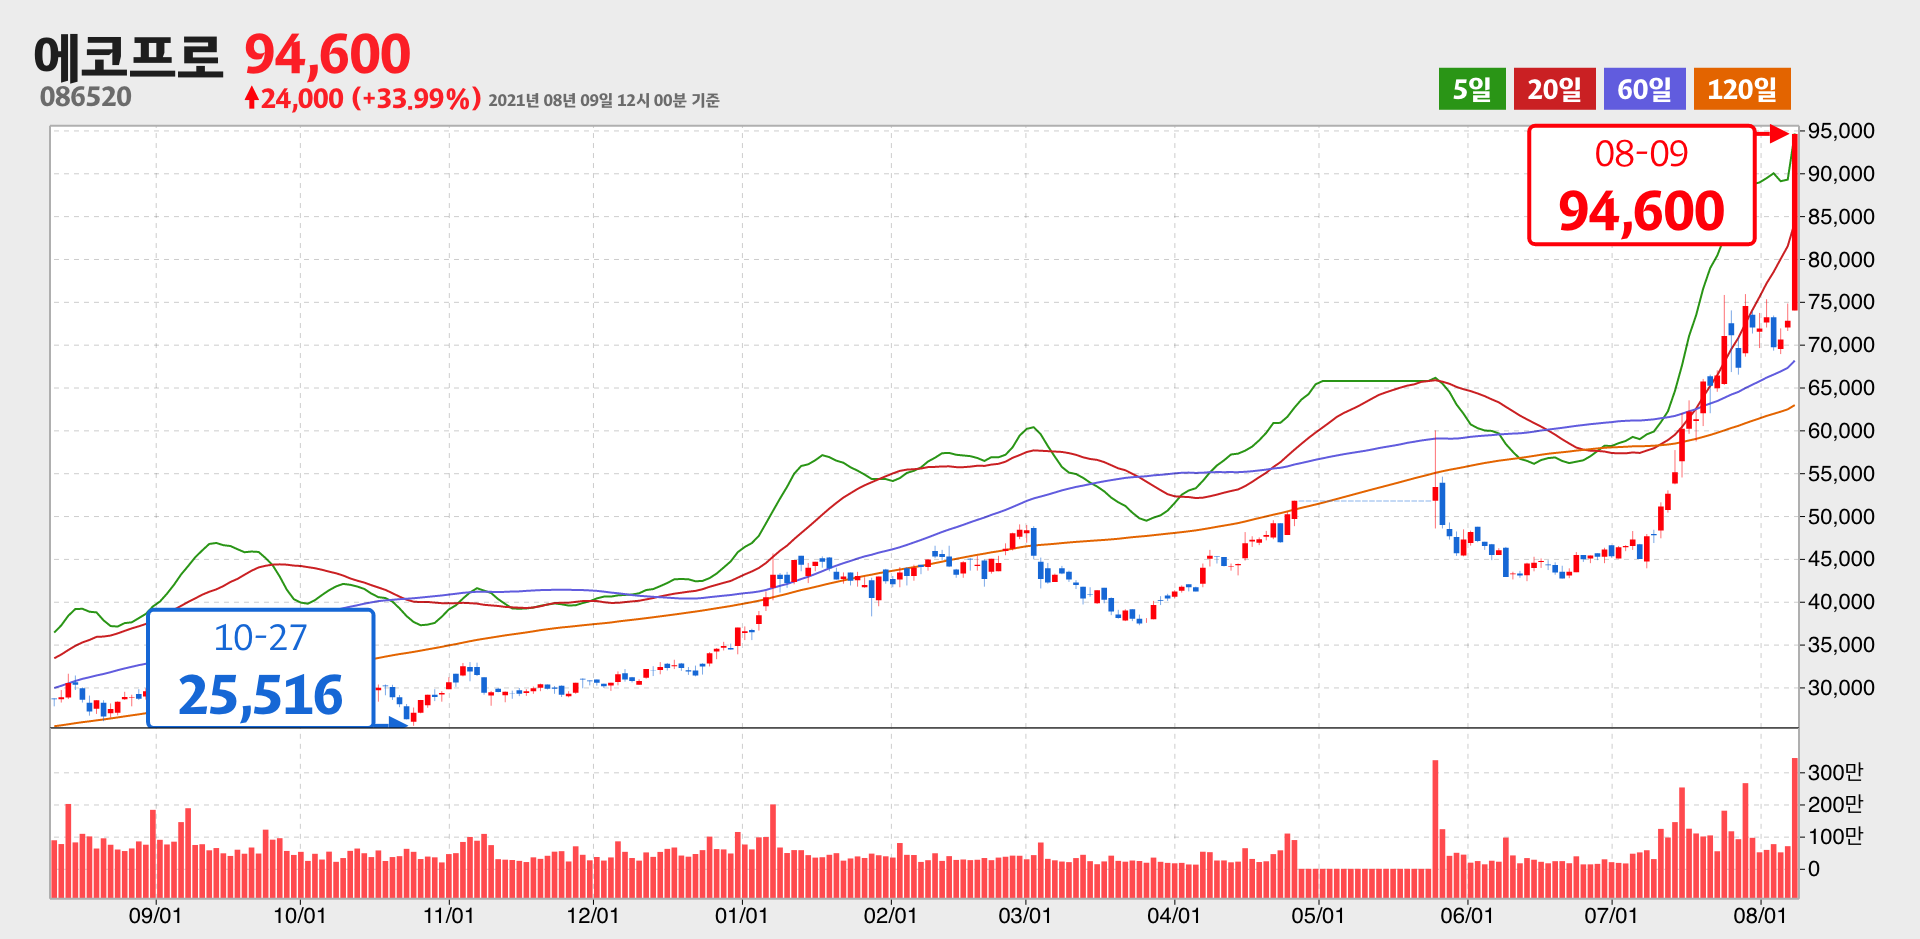Image resolution: width=1920 pixels, height=939 pixels.
Task: Click the 80,000 price axis label
Action: click(x=1841, y=260)
